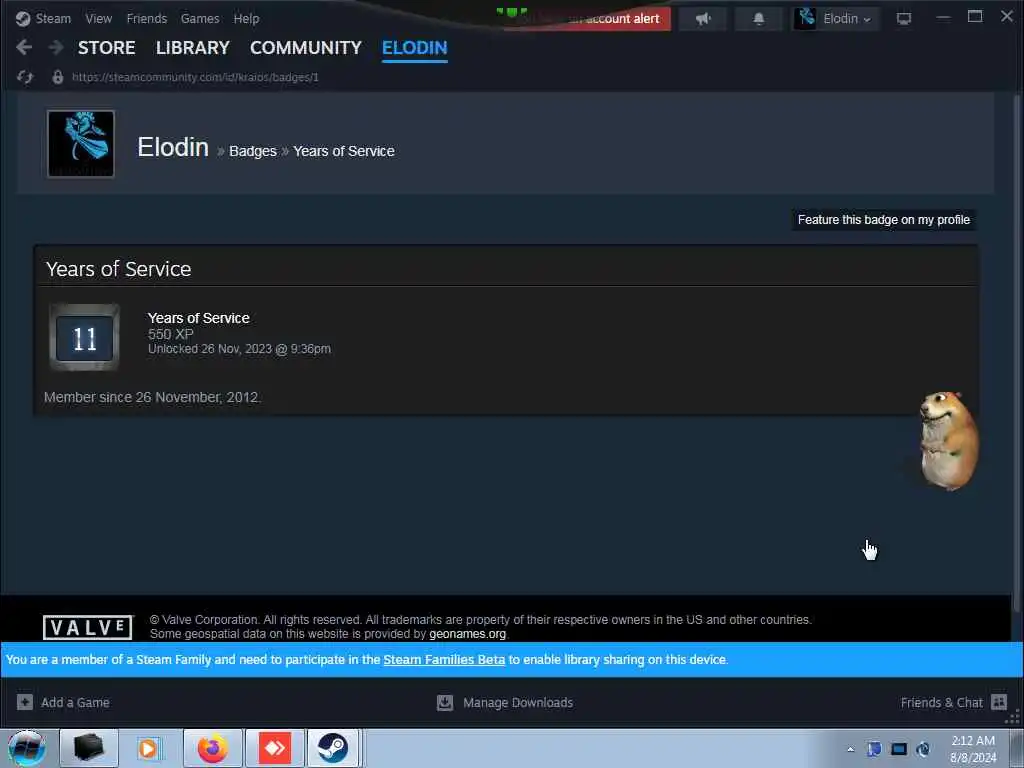
Task: Open Firefox from the taskbar
Action: coord(213,748)
